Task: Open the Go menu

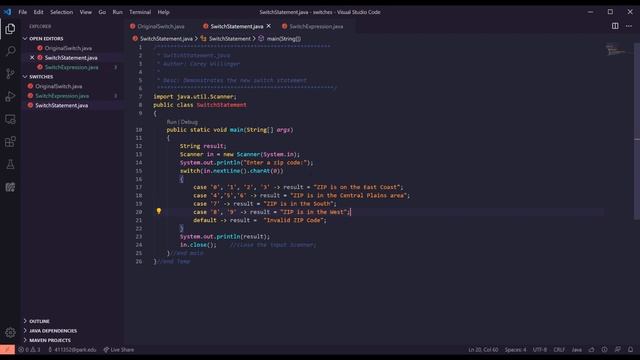Action: tap(102, 12)
